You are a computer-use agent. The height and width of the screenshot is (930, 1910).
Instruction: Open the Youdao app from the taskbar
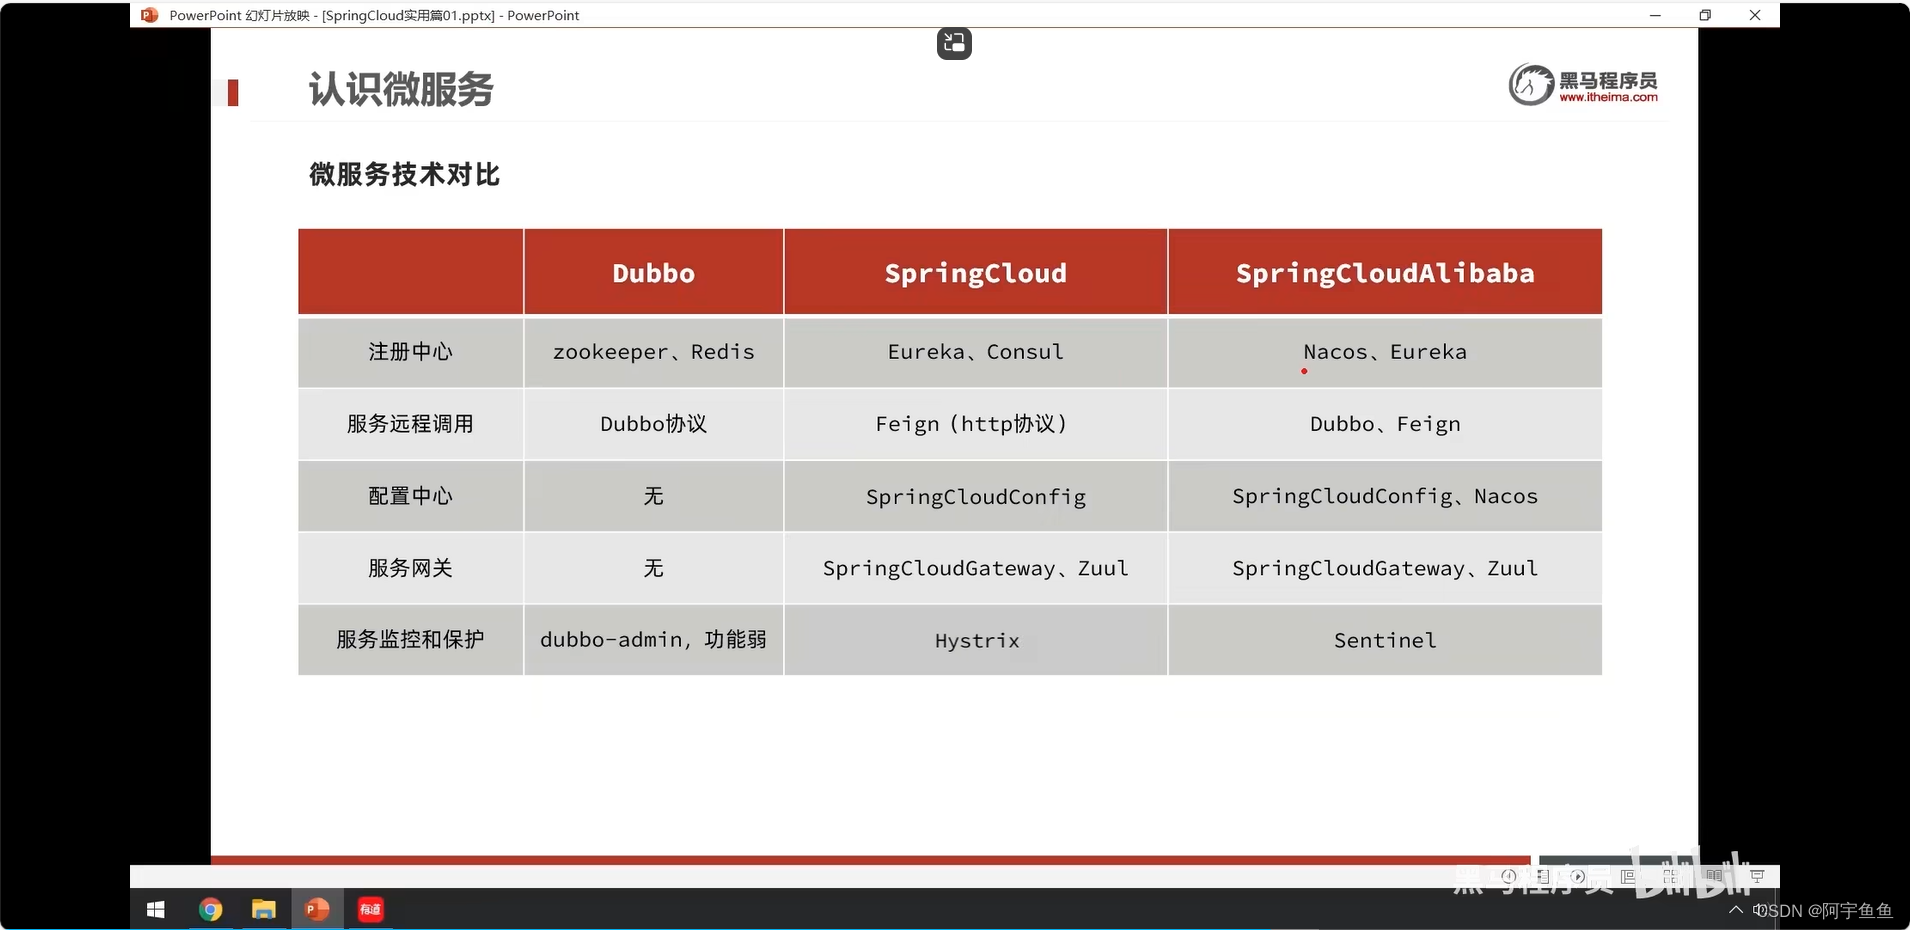click(371, 909)
